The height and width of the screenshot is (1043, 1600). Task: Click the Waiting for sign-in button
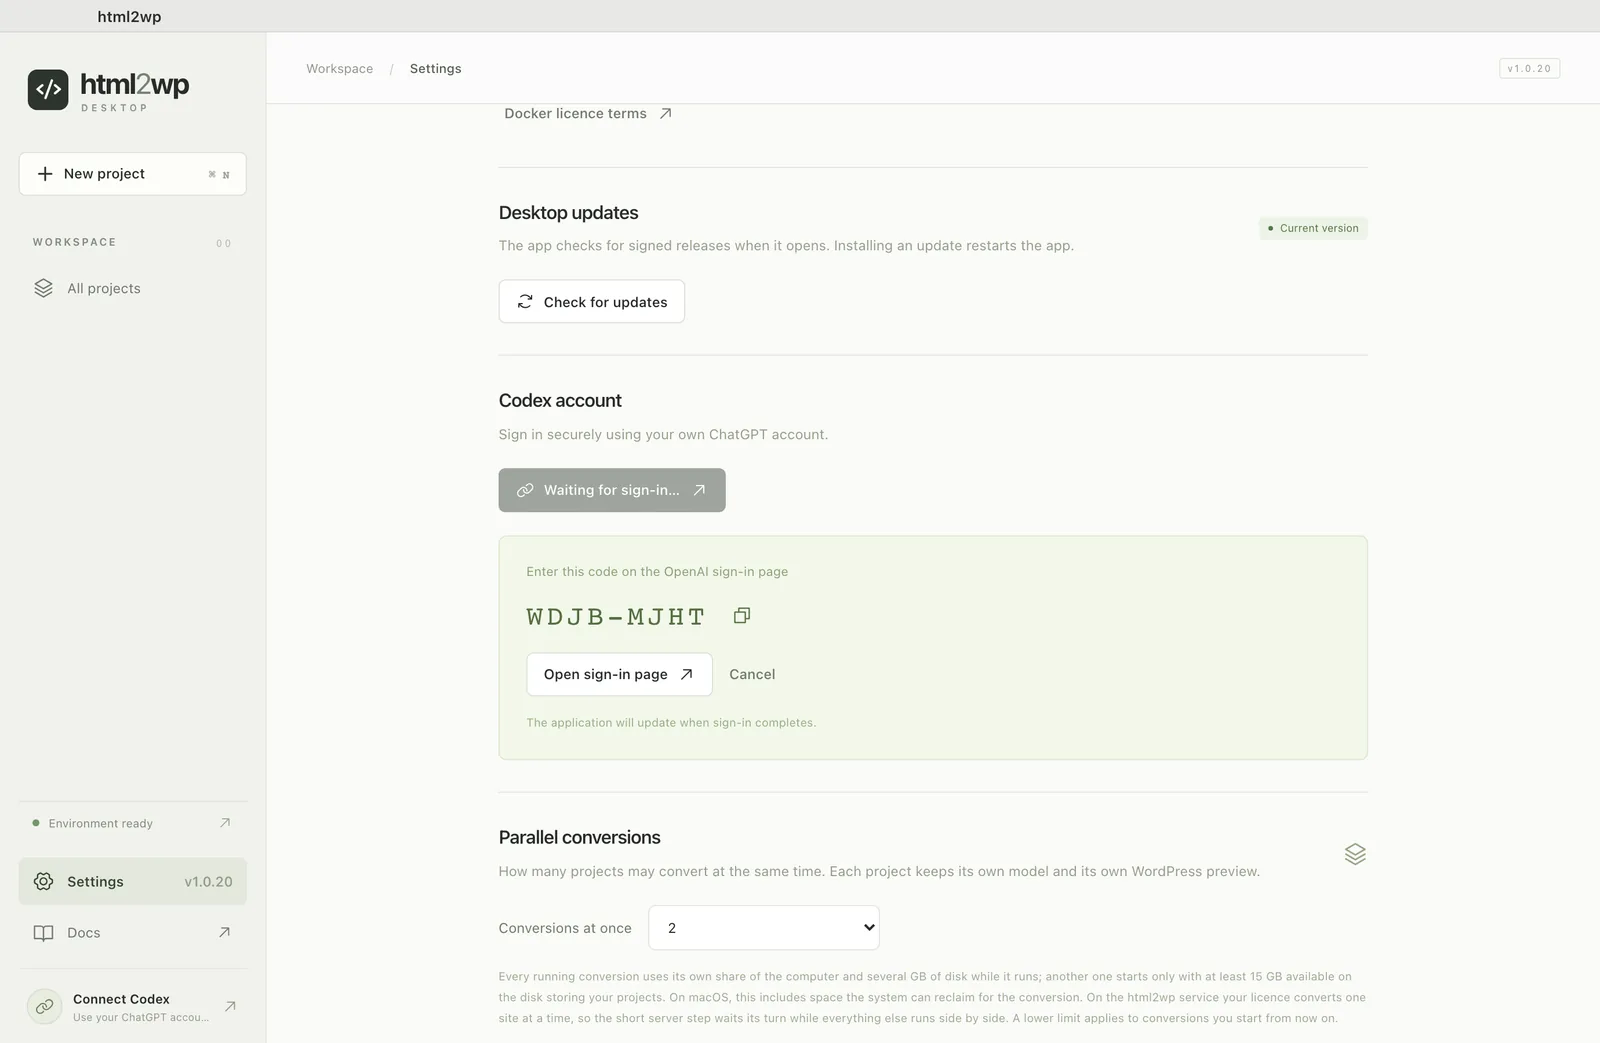612,490
